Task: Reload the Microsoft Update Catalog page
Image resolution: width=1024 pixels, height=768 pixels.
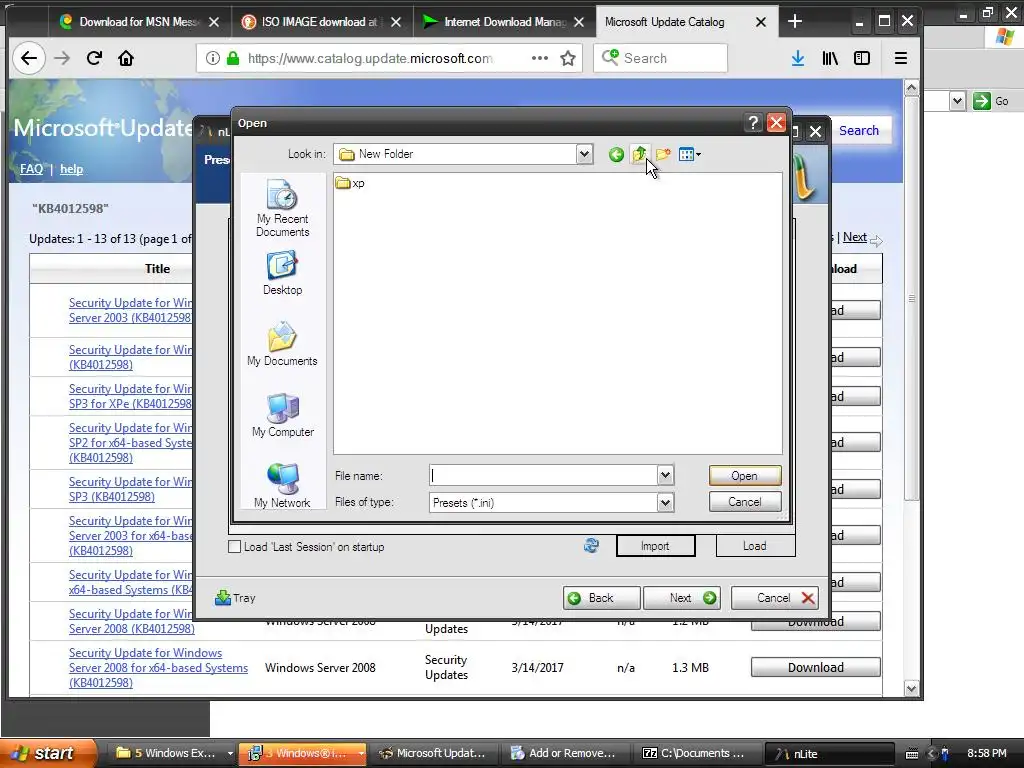Action: (94, 58)
